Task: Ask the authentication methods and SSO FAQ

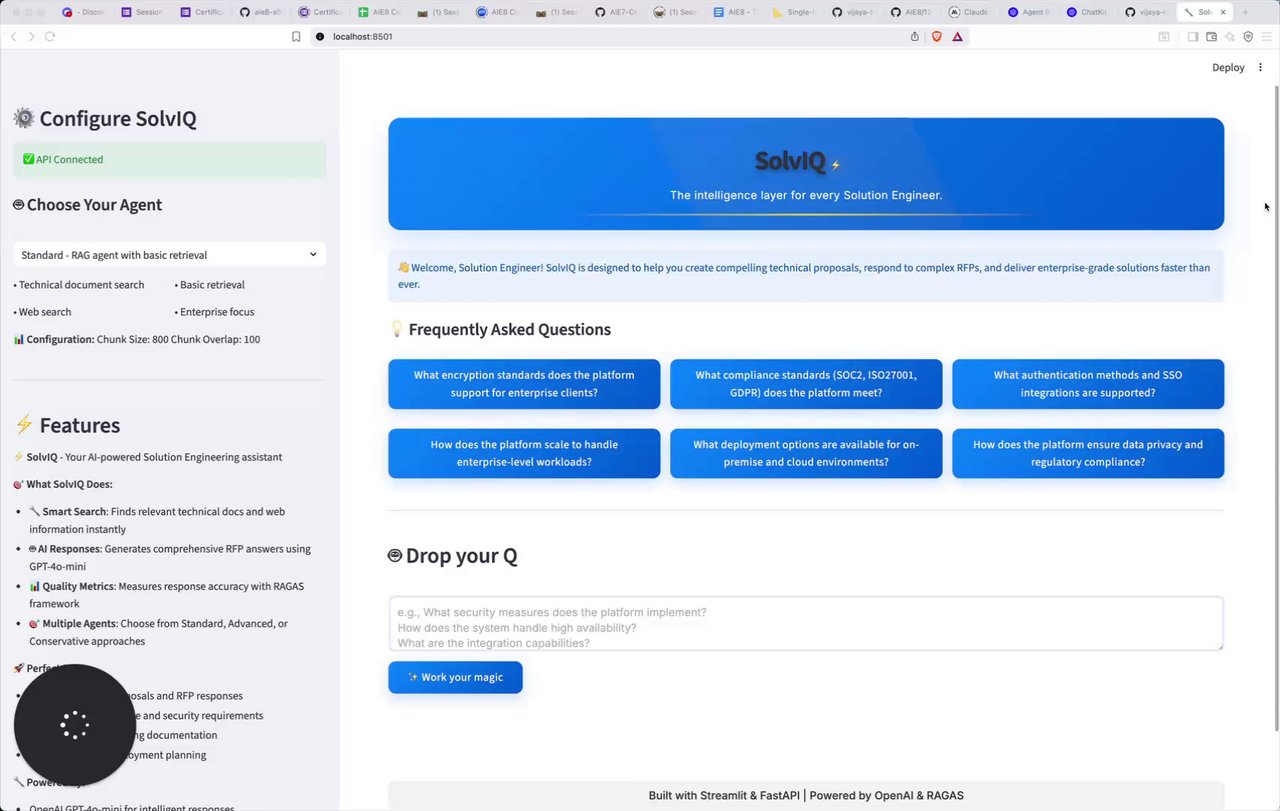Action: coord(1088,384)
